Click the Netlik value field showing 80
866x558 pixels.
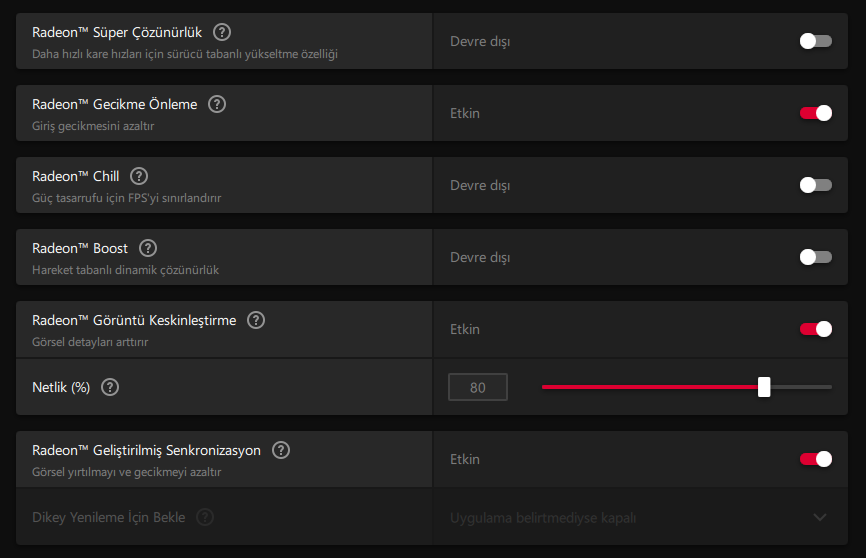coord(478,387)
